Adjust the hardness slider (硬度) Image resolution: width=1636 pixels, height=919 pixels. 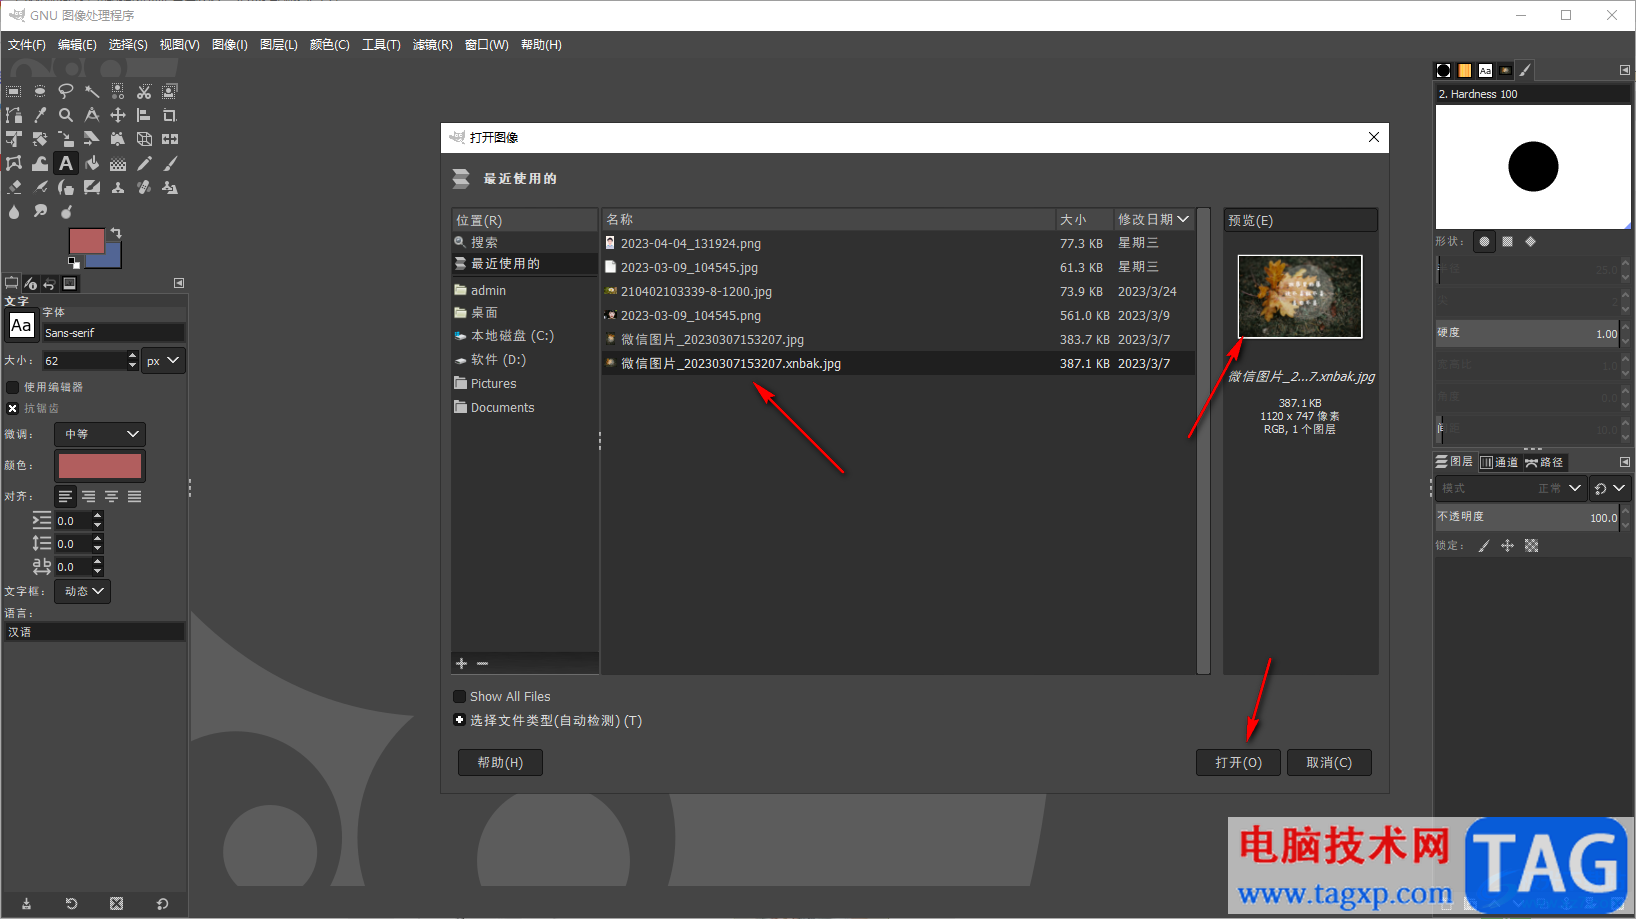(x=1528, y=333)
